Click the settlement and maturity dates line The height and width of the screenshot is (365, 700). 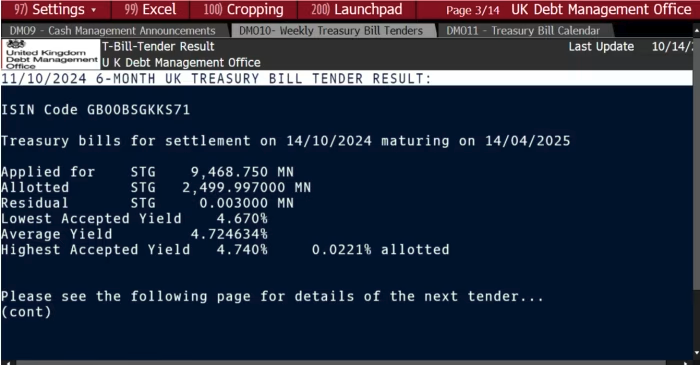pos(286,141)
